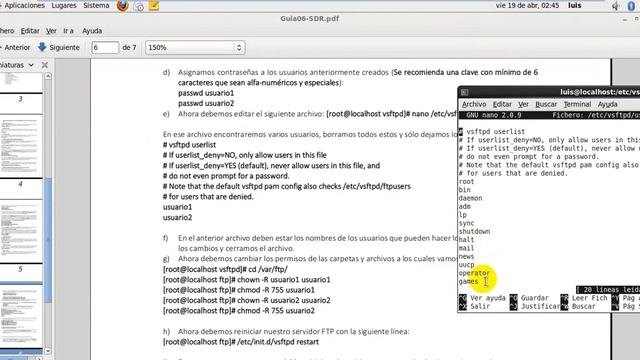640x360 pixels.
Task: Click the Siguiente button label
Action: tap(64, 47)
